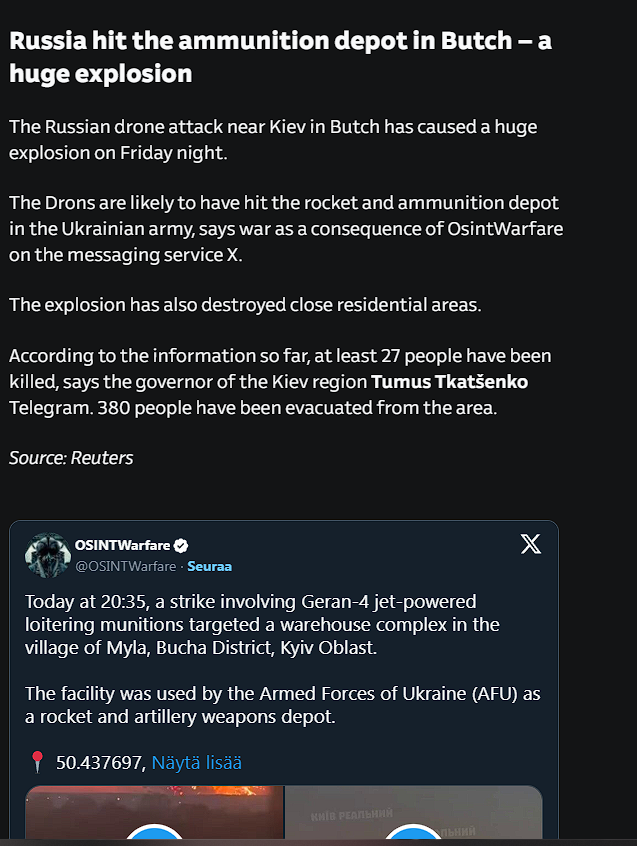637x846 pixels.
Task: Open the OSINTWarfare display name
Action: tap(122, 545)
